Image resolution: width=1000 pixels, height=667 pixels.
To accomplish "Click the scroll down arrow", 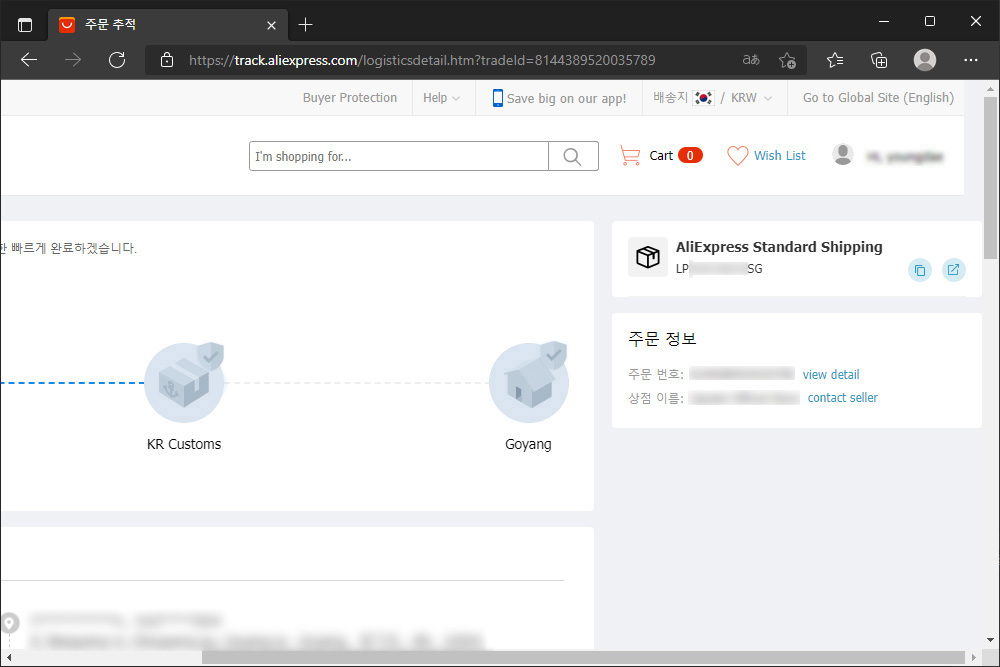I will [990, 640].
